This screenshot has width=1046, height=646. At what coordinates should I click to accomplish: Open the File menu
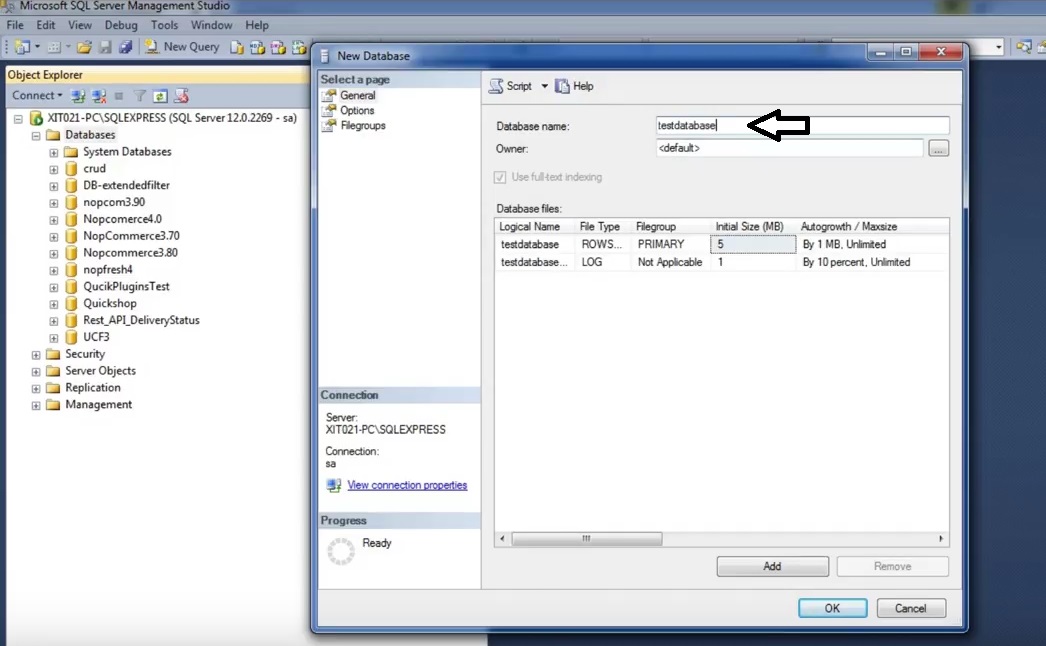(x=15, y=25)
